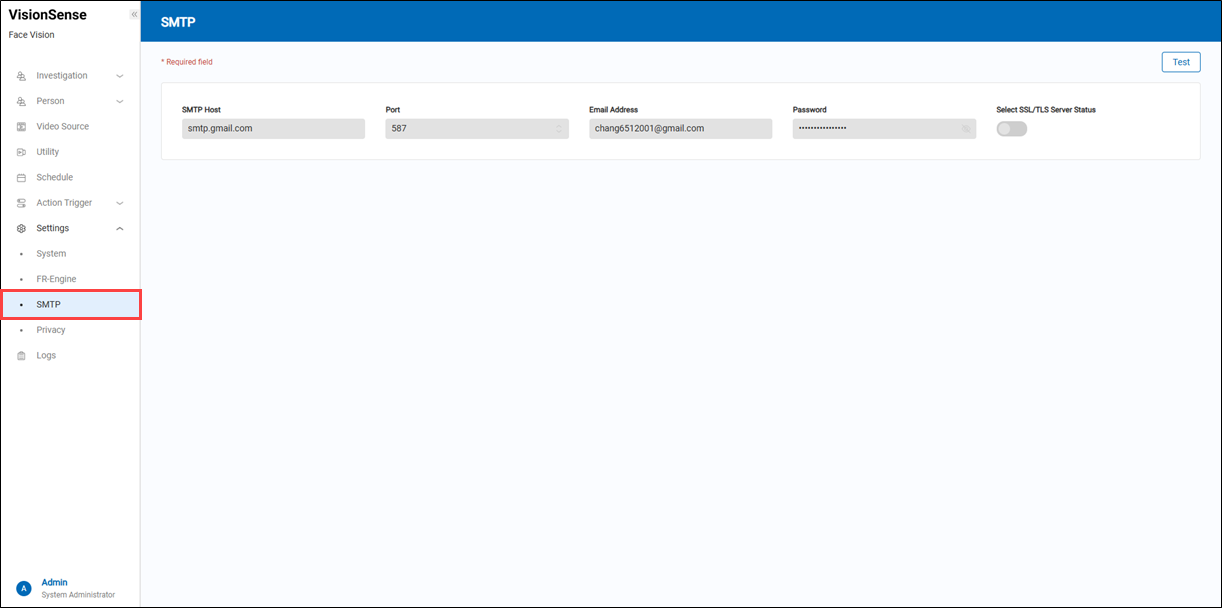Click inside the SMTP Host field
1222x608 pixels.
click(273, 128)
